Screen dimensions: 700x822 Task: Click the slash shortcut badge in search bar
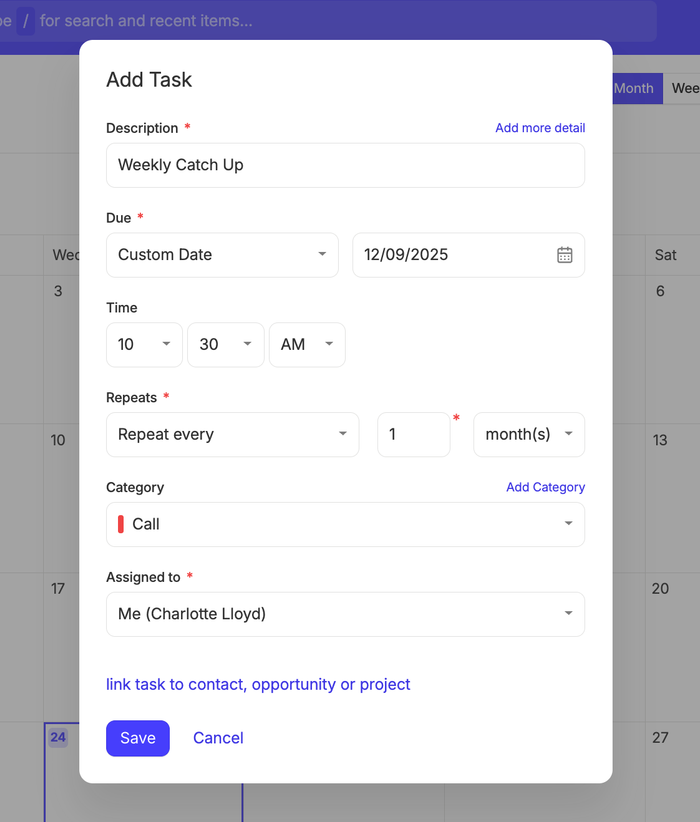[25, 21]
